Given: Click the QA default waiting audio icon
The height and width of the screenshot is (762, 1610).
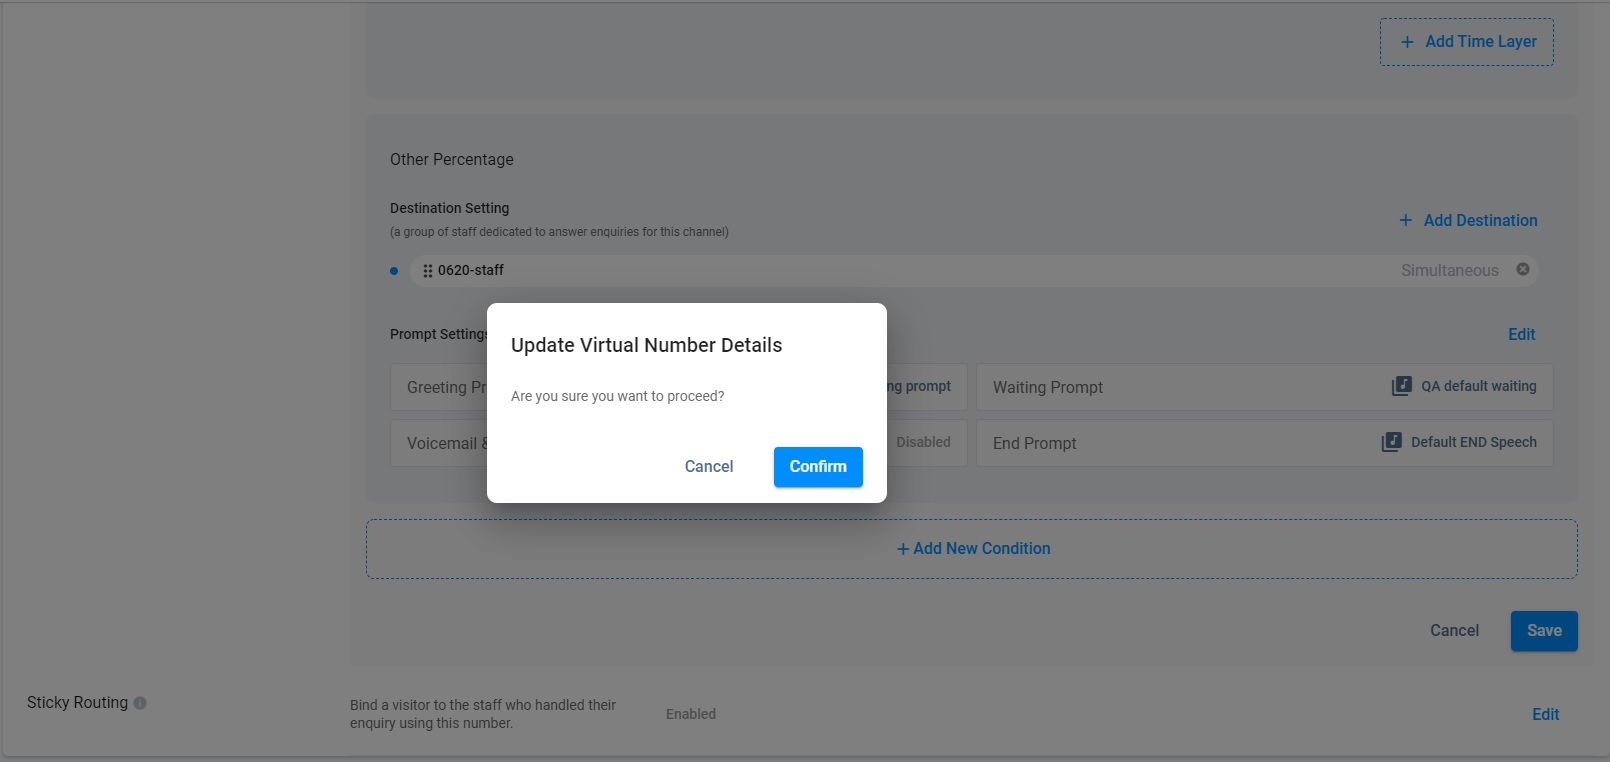Looking at the screenshot, I should (x=1401, y=386).
